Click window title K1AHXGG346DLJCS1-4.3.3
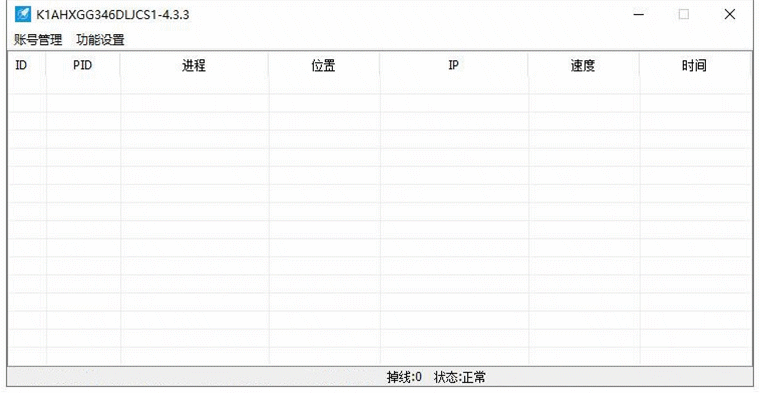Image resolution: width=760 pixels, height=393 pixels. coord(113,15)
